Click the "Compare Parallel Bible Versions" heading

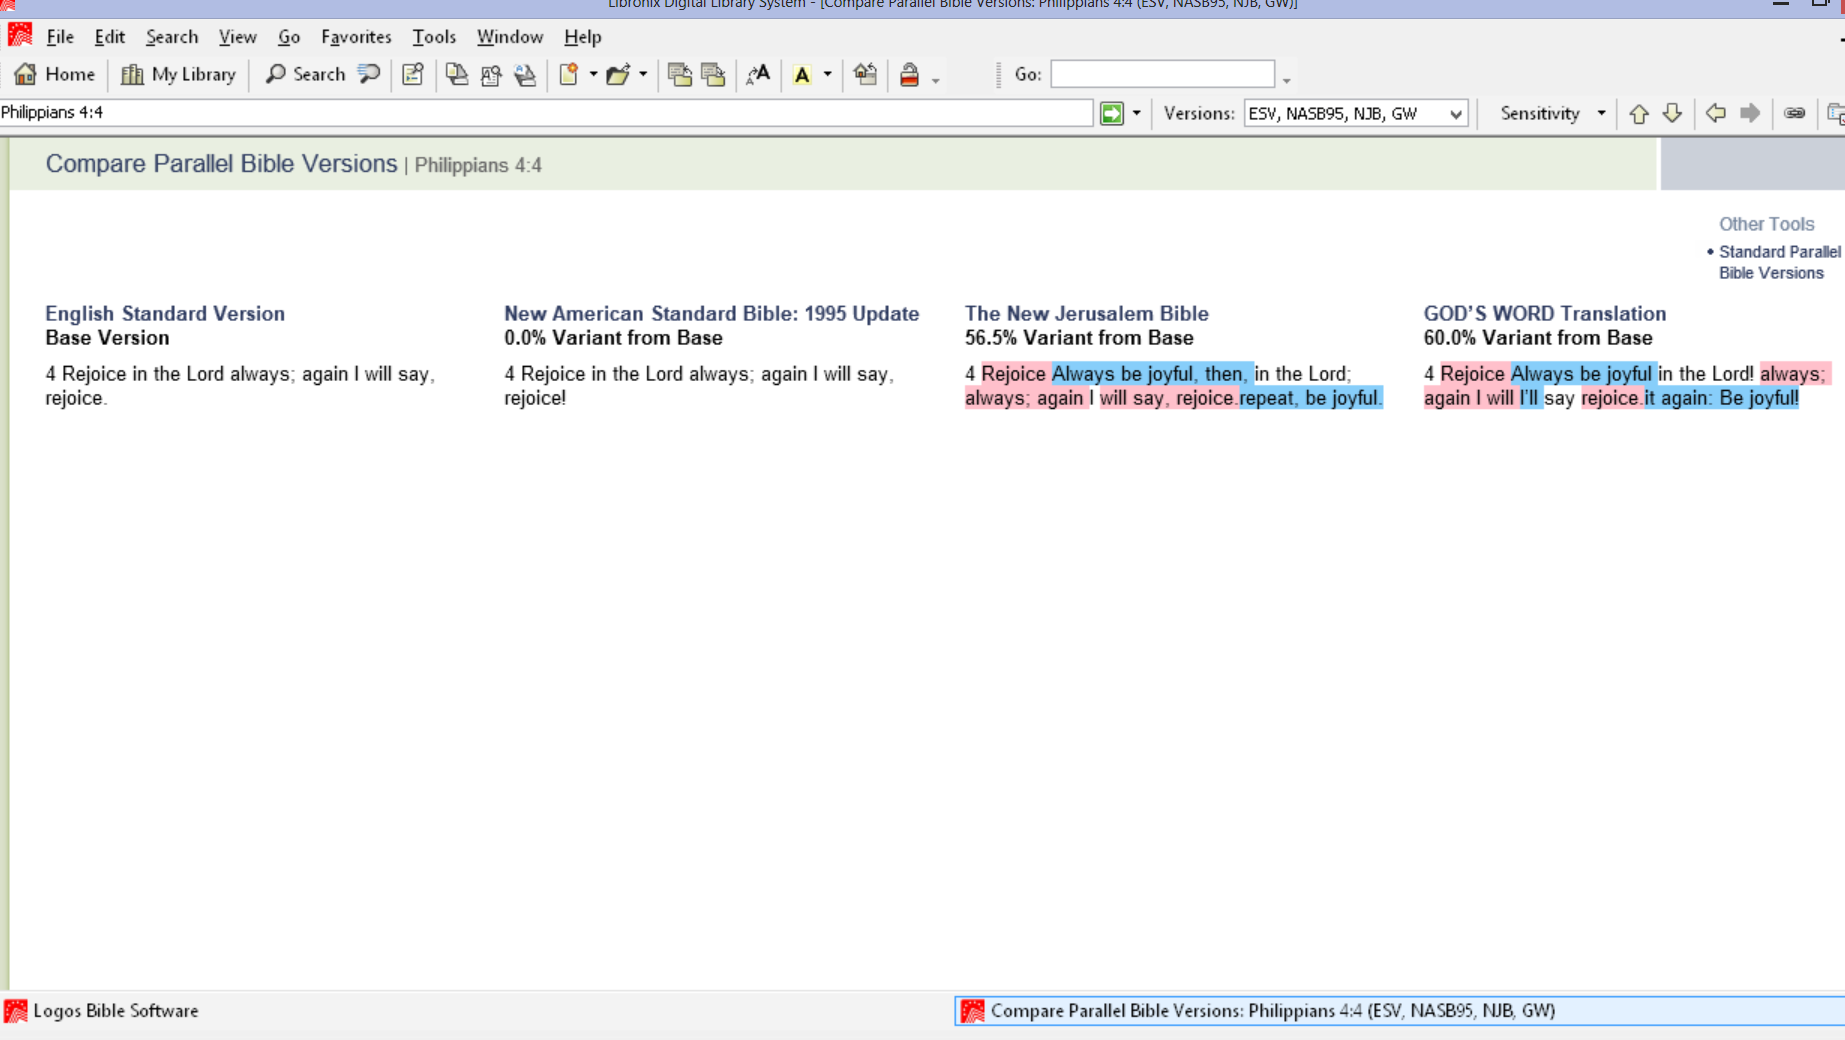(x=221, y=164)
